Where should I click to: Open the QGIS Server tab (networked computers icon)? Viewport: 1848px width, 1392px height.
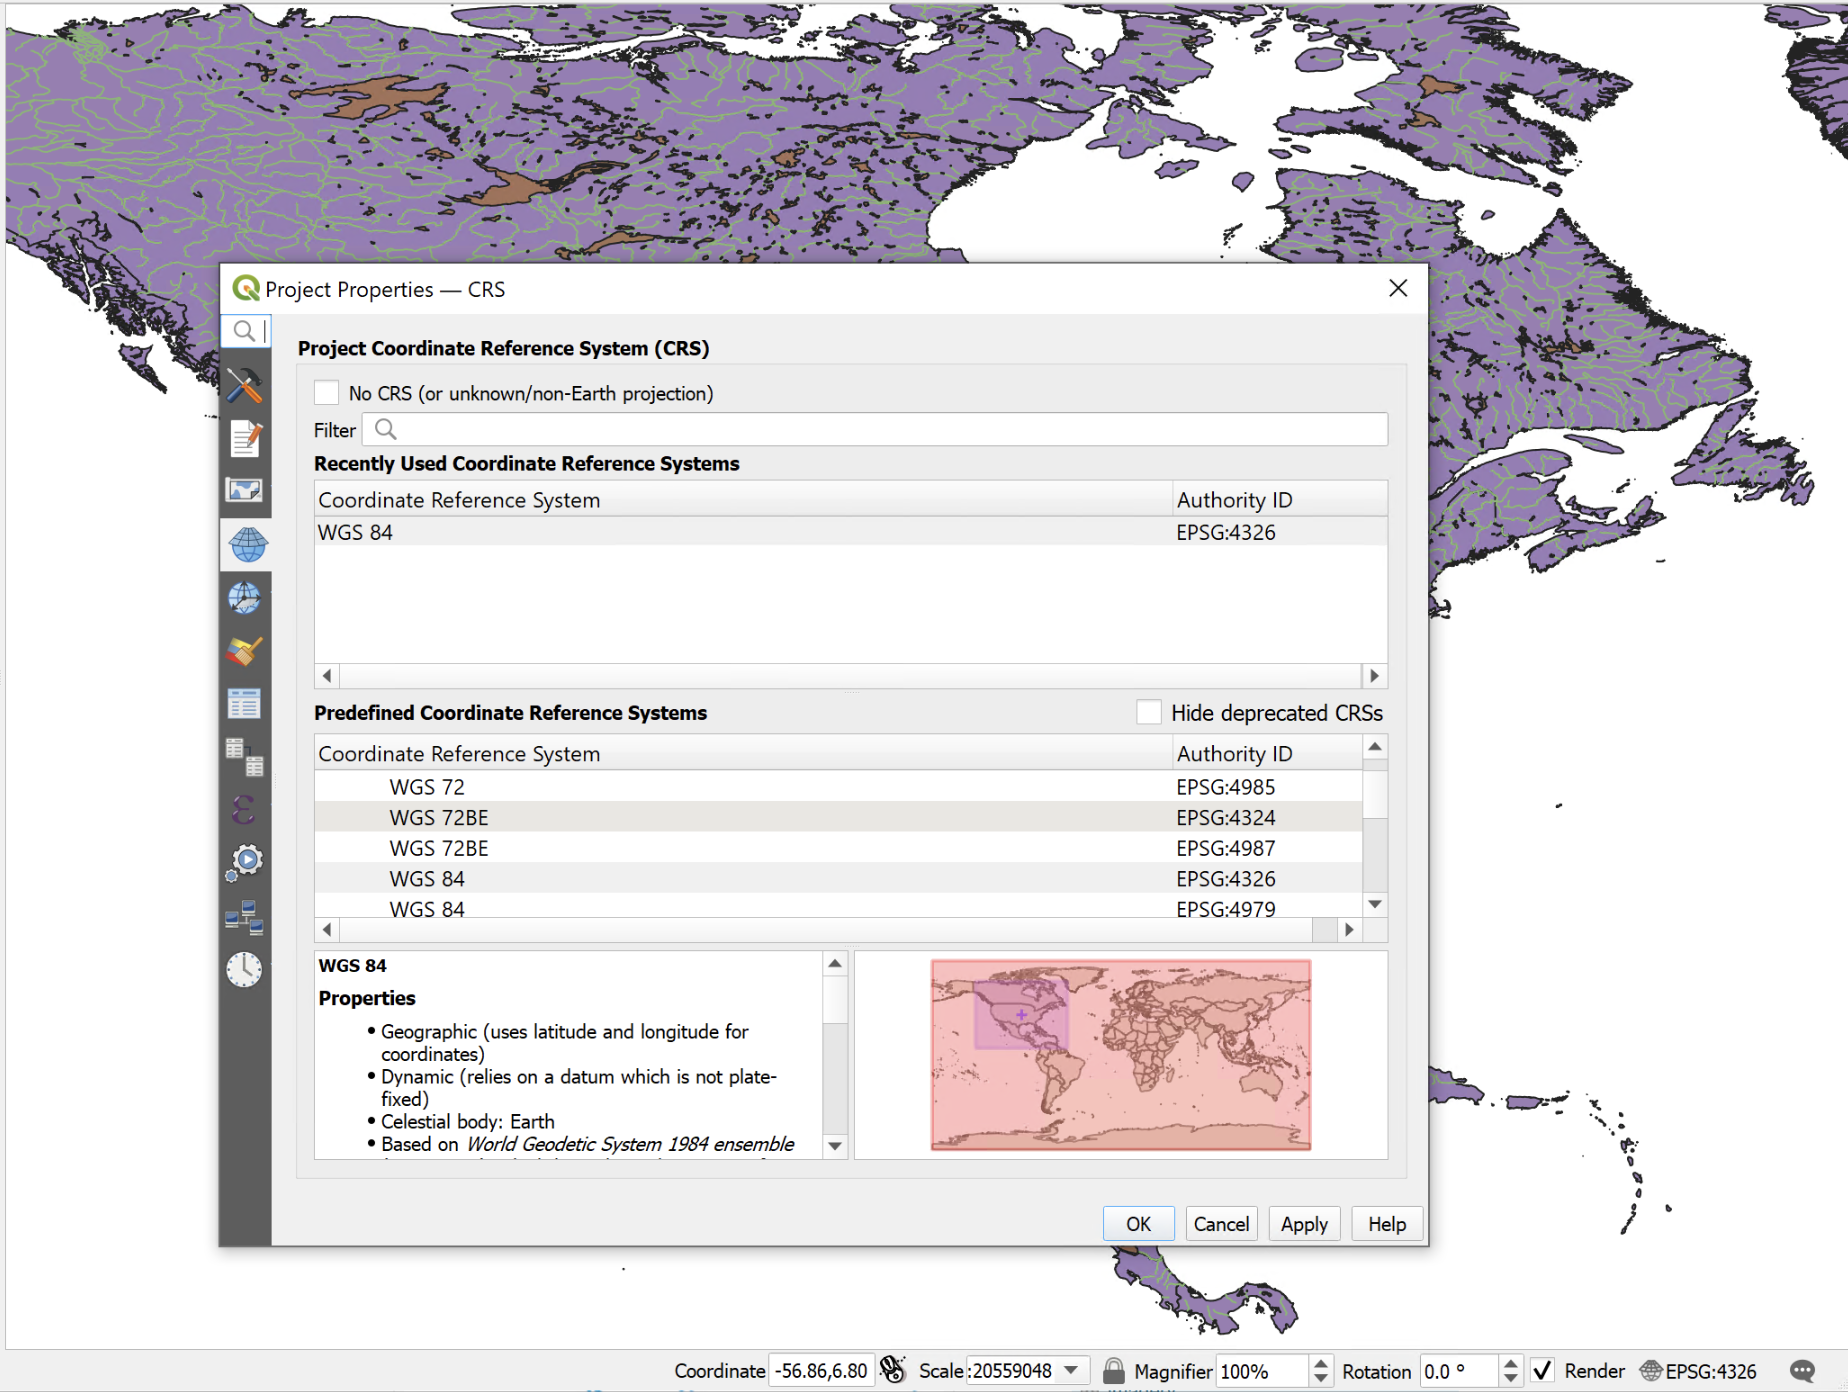(245, 916)
